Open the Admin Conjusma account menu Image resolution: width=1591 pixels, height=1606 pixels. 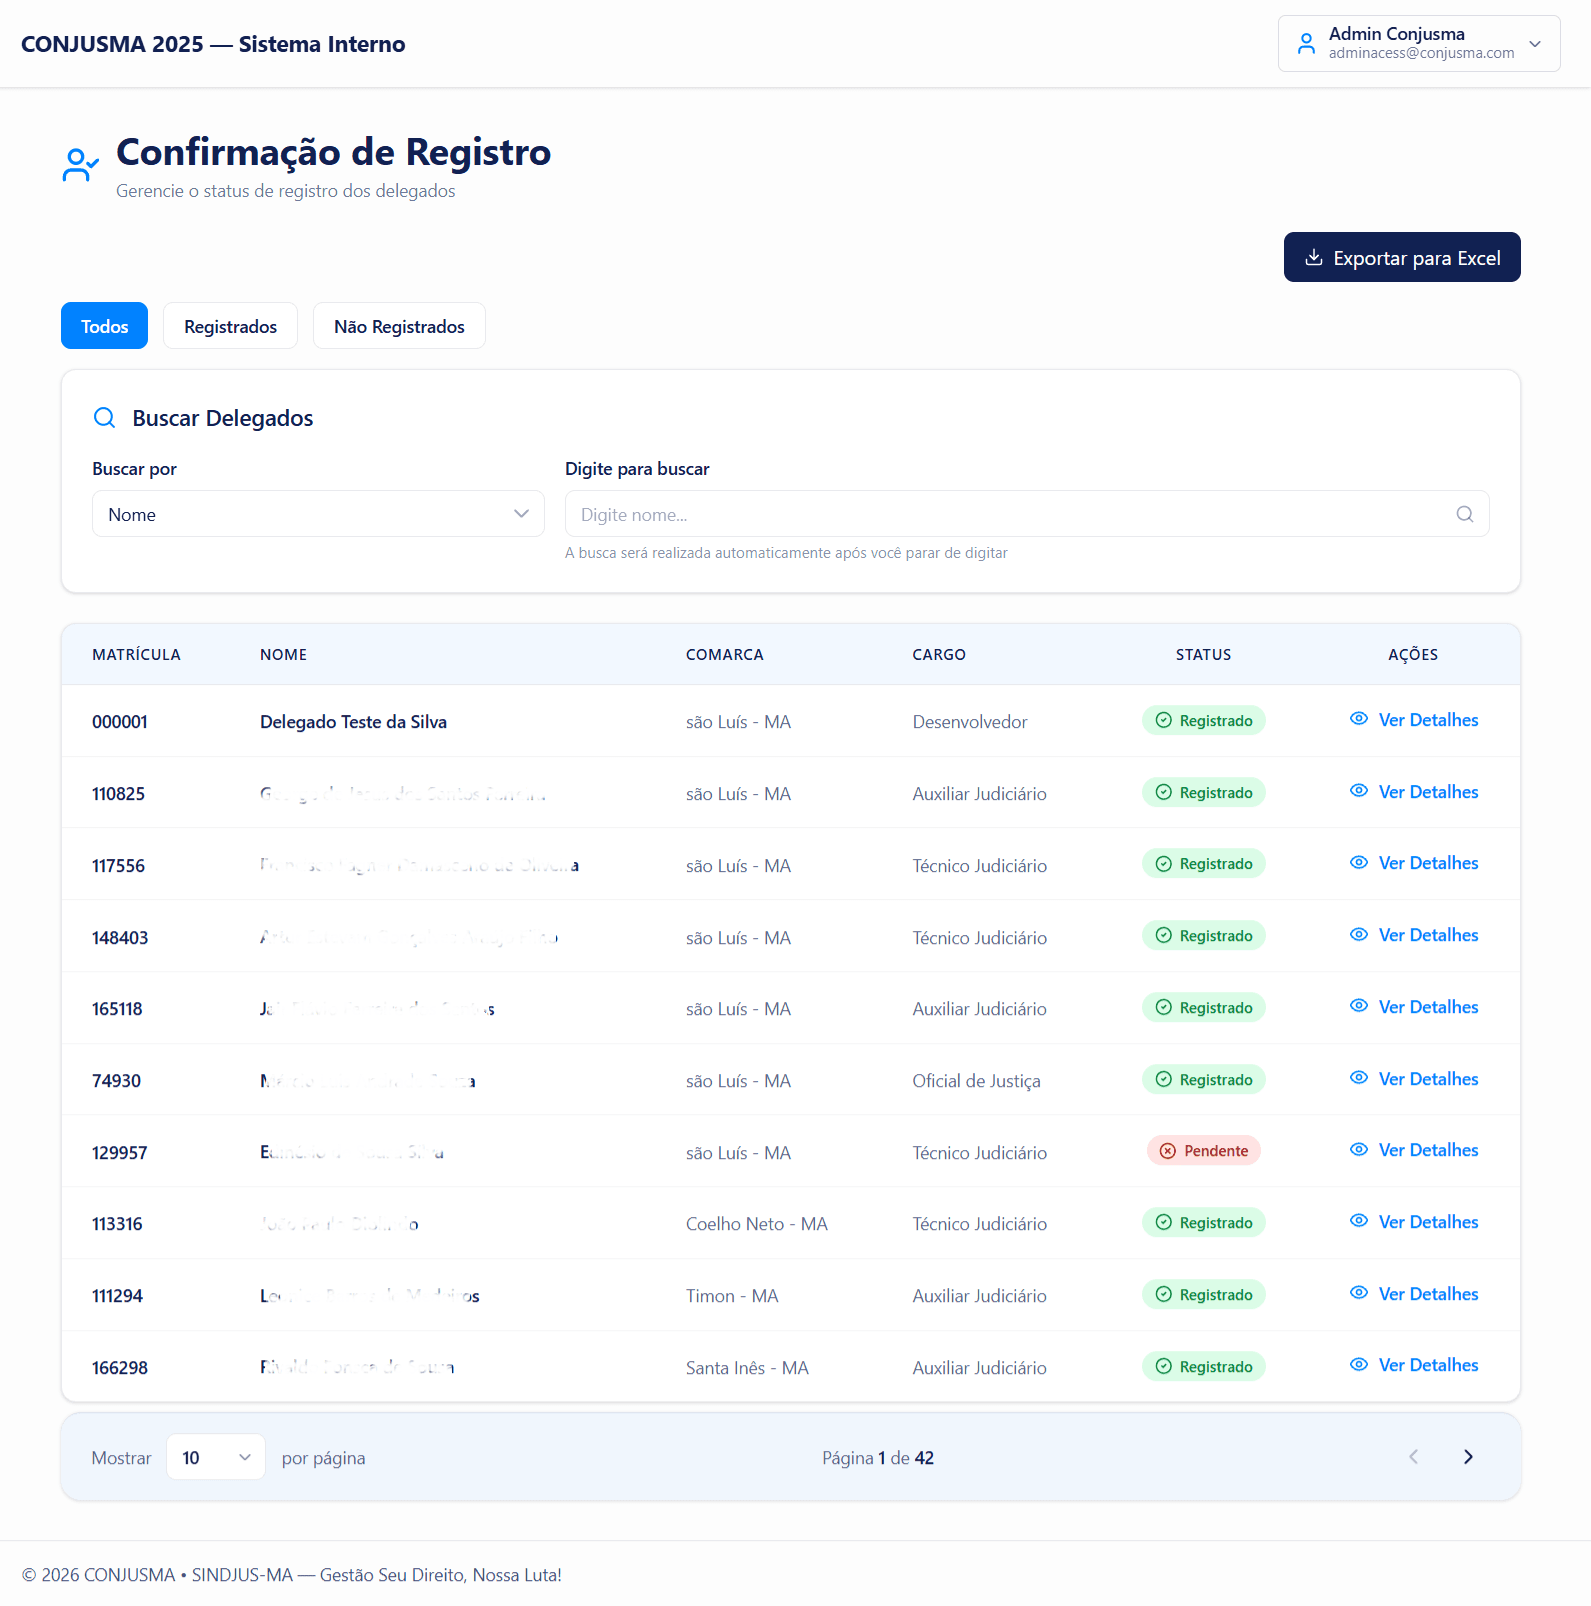[1418, 44]
